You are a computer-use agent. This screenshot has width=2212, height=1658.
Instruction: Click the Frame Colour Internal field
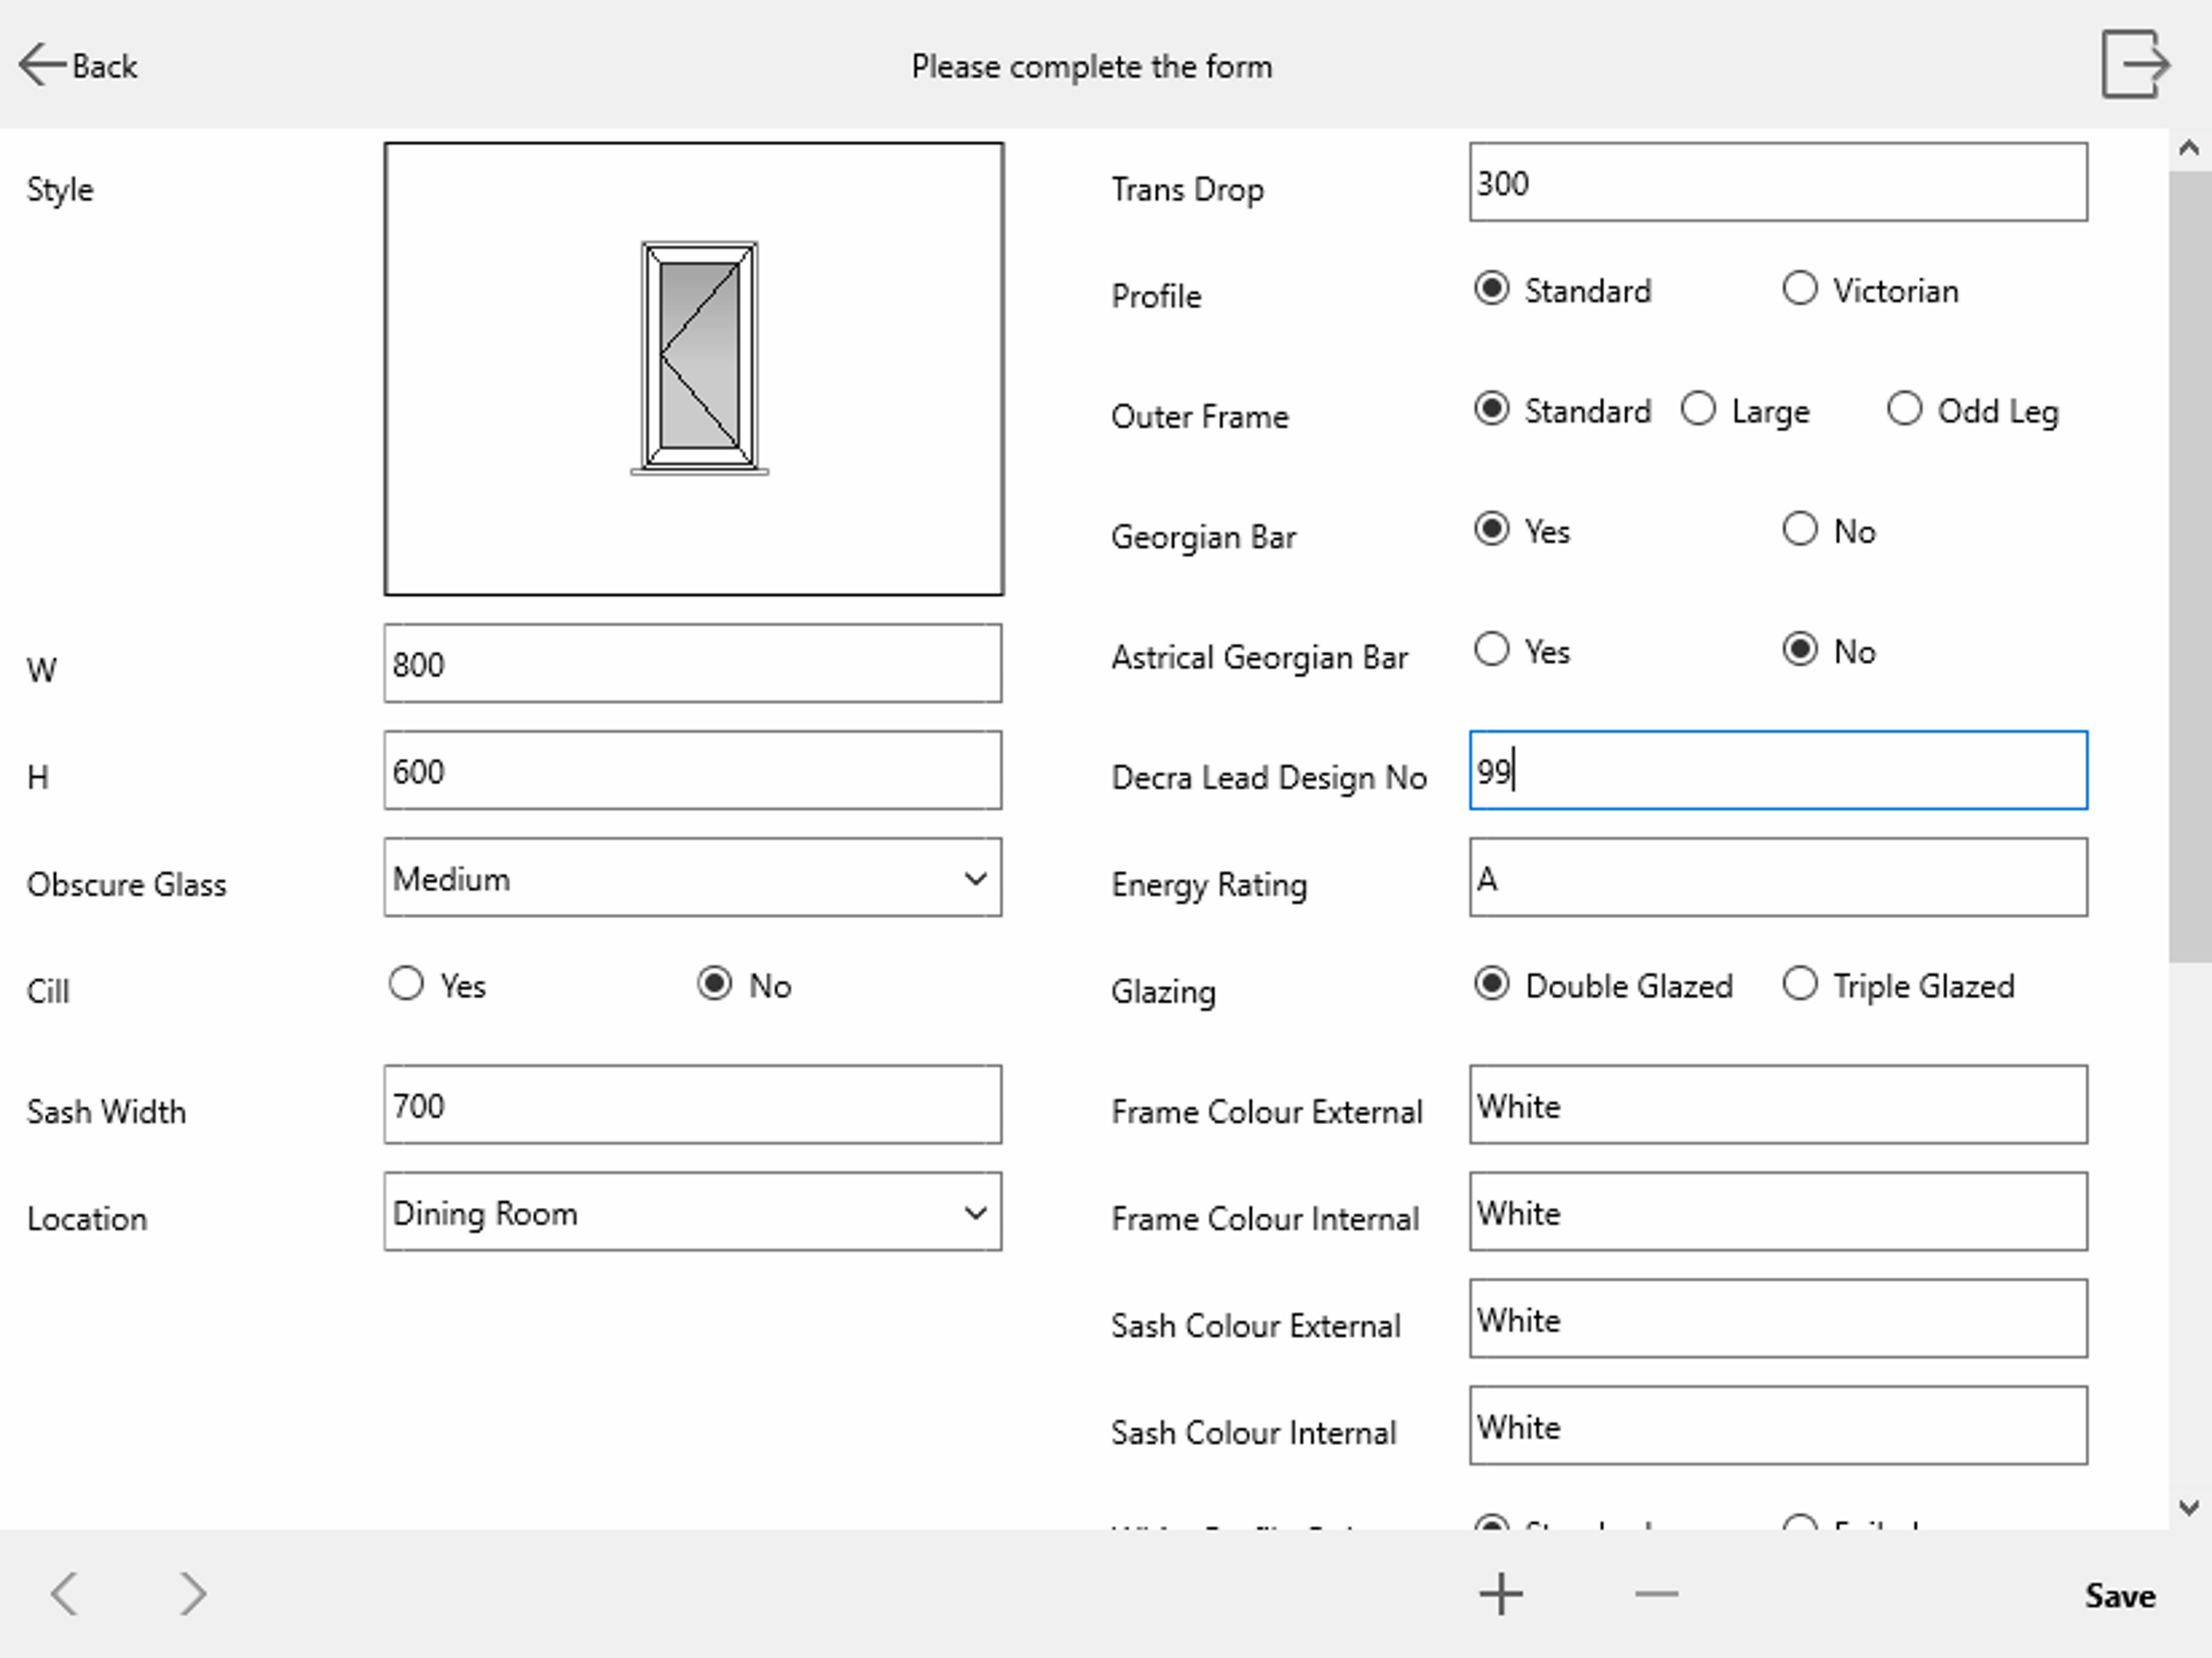coord(1778,1212)
